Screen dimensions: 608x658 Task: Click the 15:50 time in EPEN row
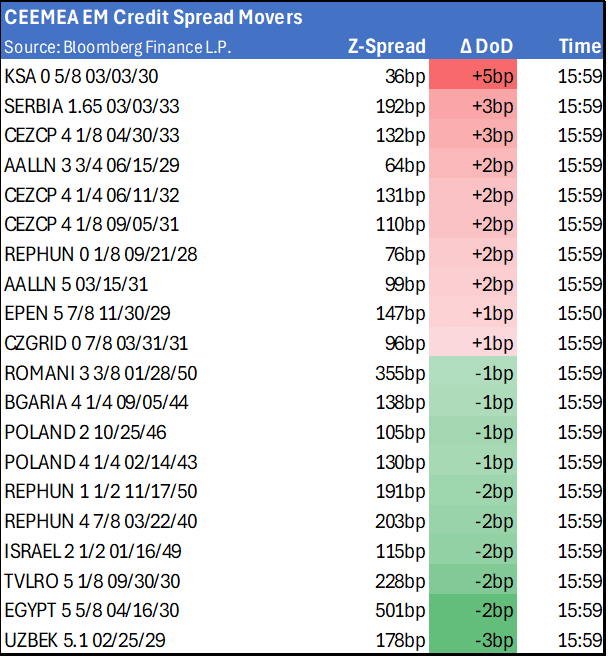(x=579, y=313)
